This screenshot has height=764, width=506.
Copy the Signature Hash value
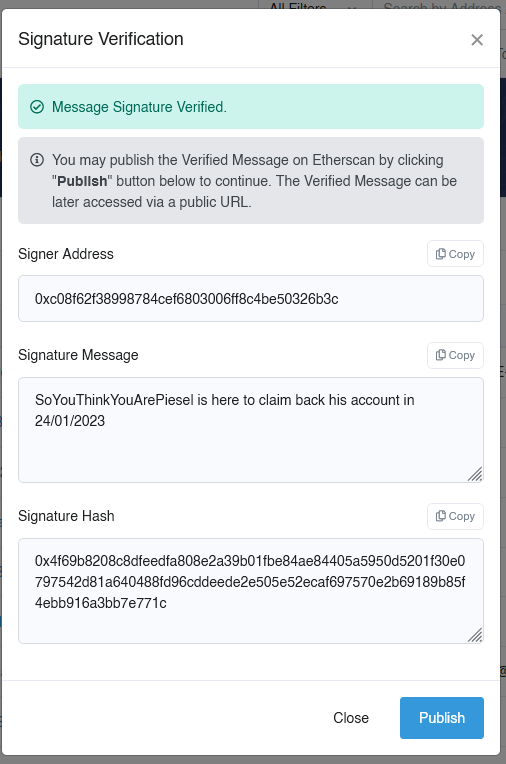455,516
